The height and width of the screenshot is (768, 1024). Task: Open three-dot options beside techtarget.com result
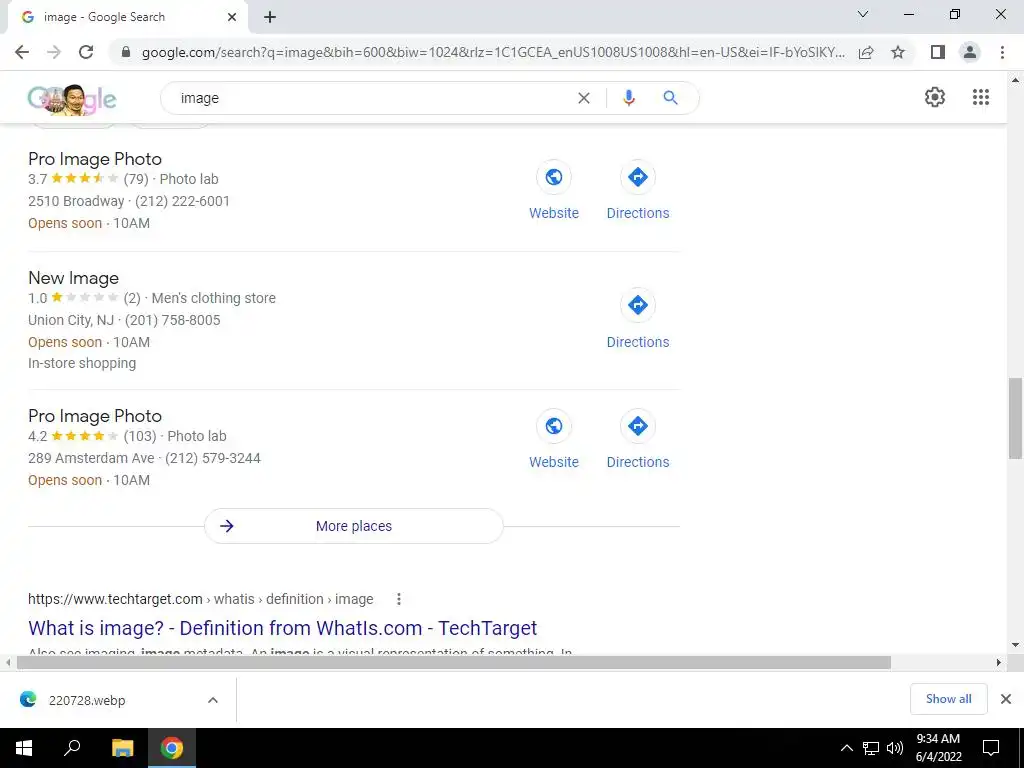tap(398, 599)
